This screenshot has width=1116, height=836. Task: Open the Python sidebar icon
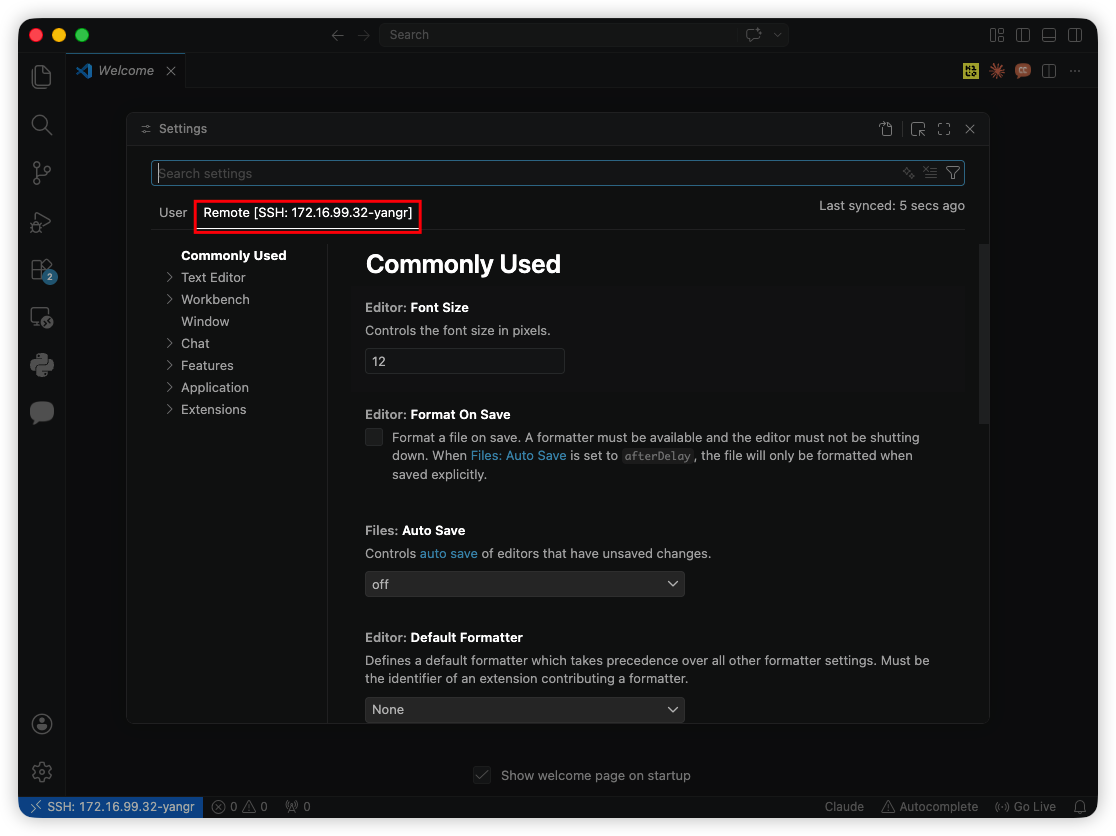[x=41, y=366]
